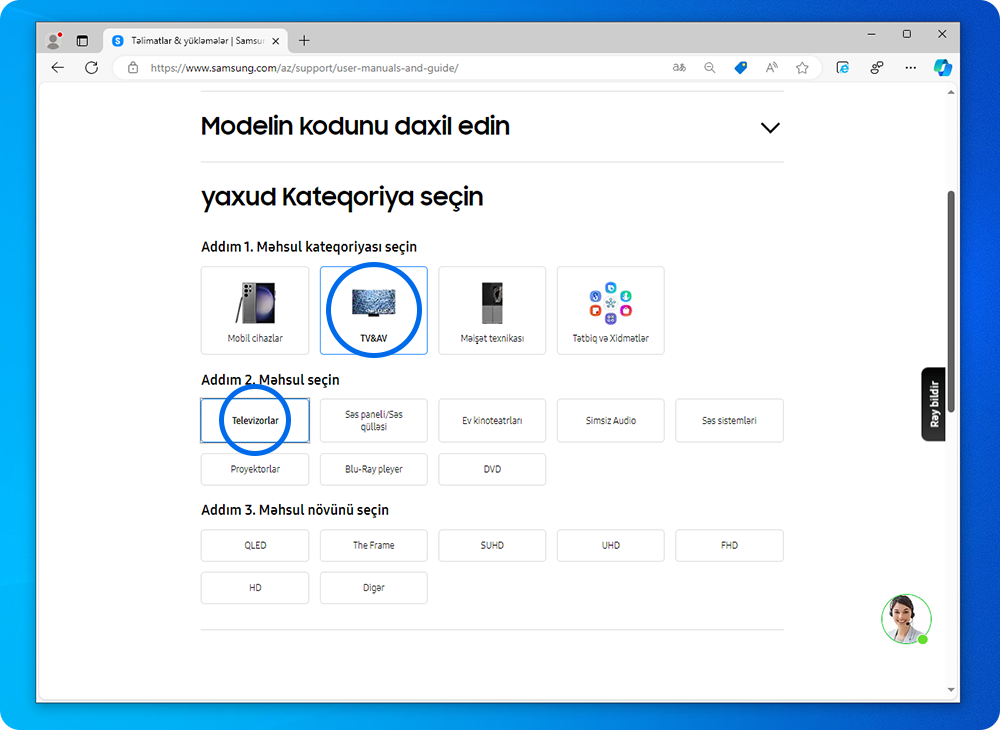Add this page to favorites
This screenshot has width=1000, height=730.
point(802,68)
